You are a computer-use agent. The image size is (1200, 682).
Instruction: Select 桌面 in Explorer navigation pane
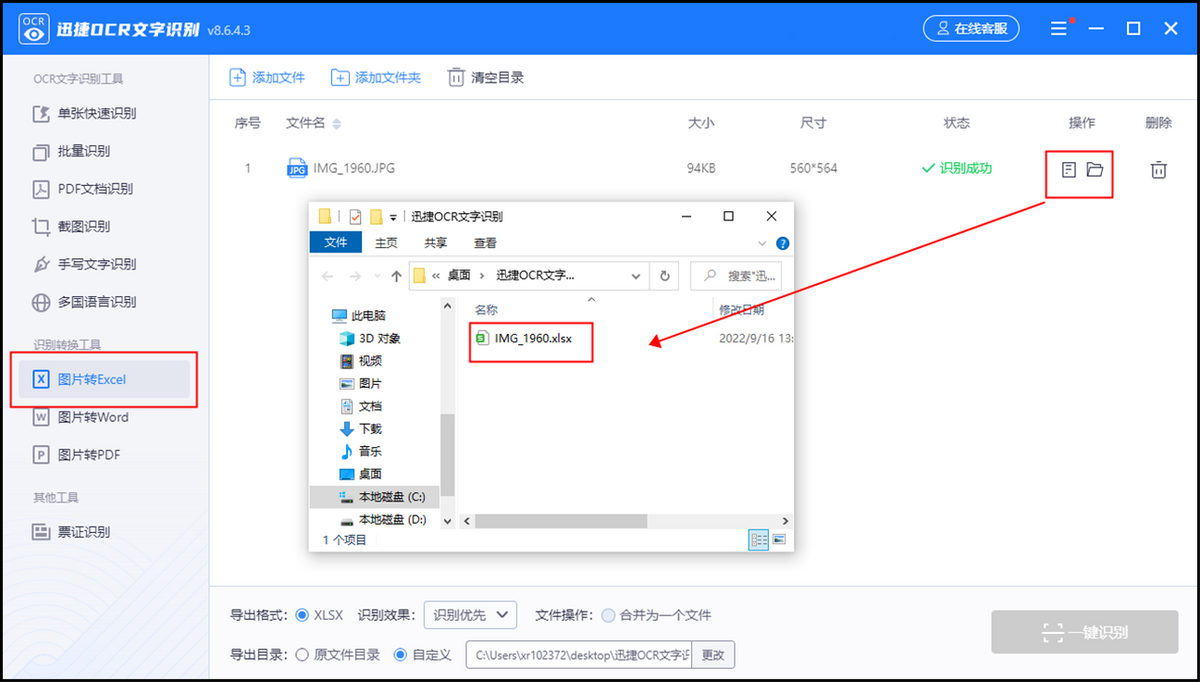click(x=360, y=474)
